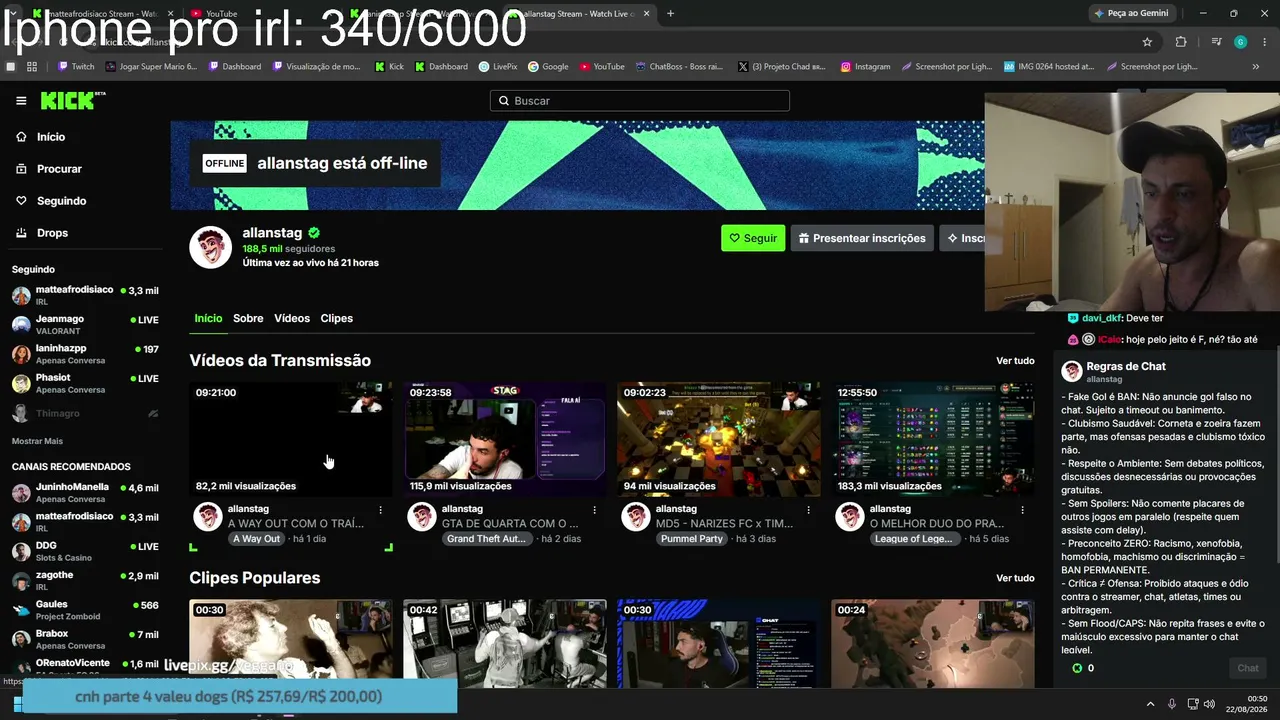Click the Buscar search field
Image resolution: width=1280 pixels, height=720 pixels.
[x=640, y=101]
